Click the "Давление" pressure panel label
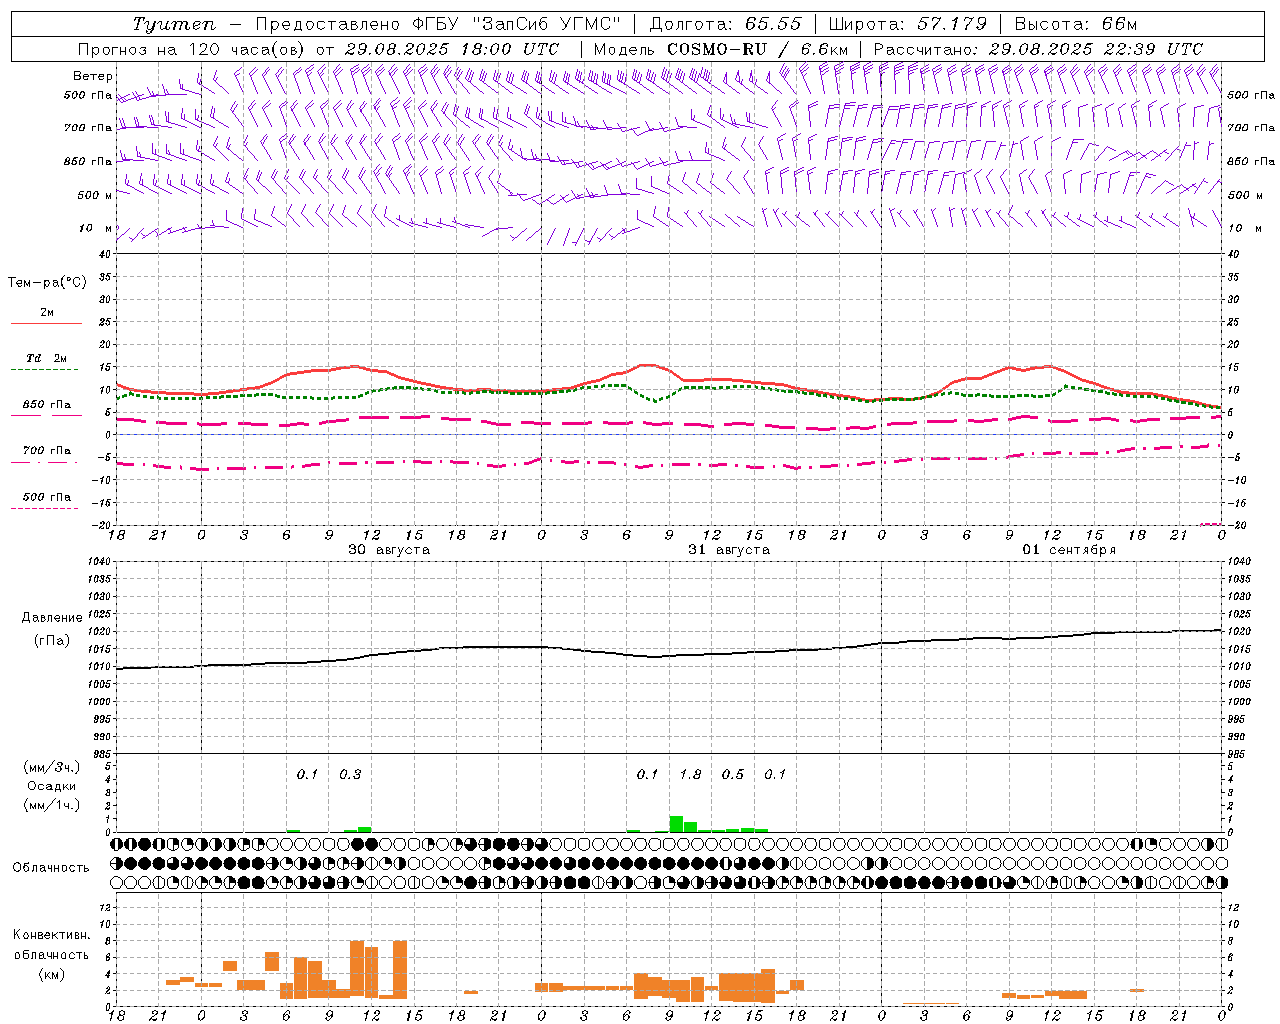This screenshot has height=1024, width=1280. [52, 618]
